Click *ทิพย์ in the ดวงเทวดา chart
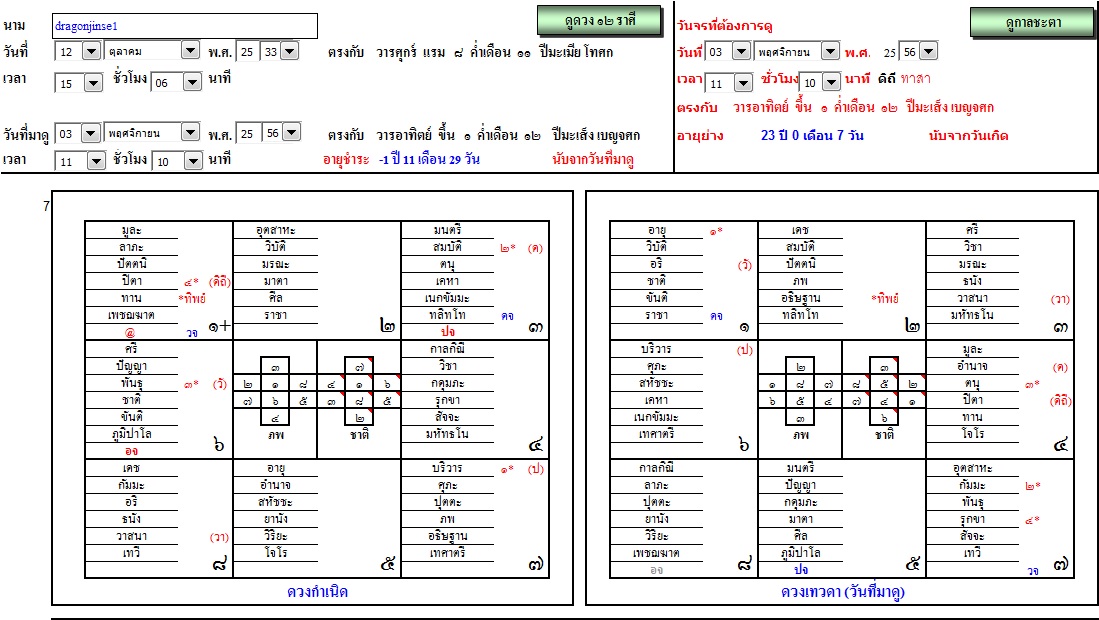The image size is (1099, 620). coord(885,298)
